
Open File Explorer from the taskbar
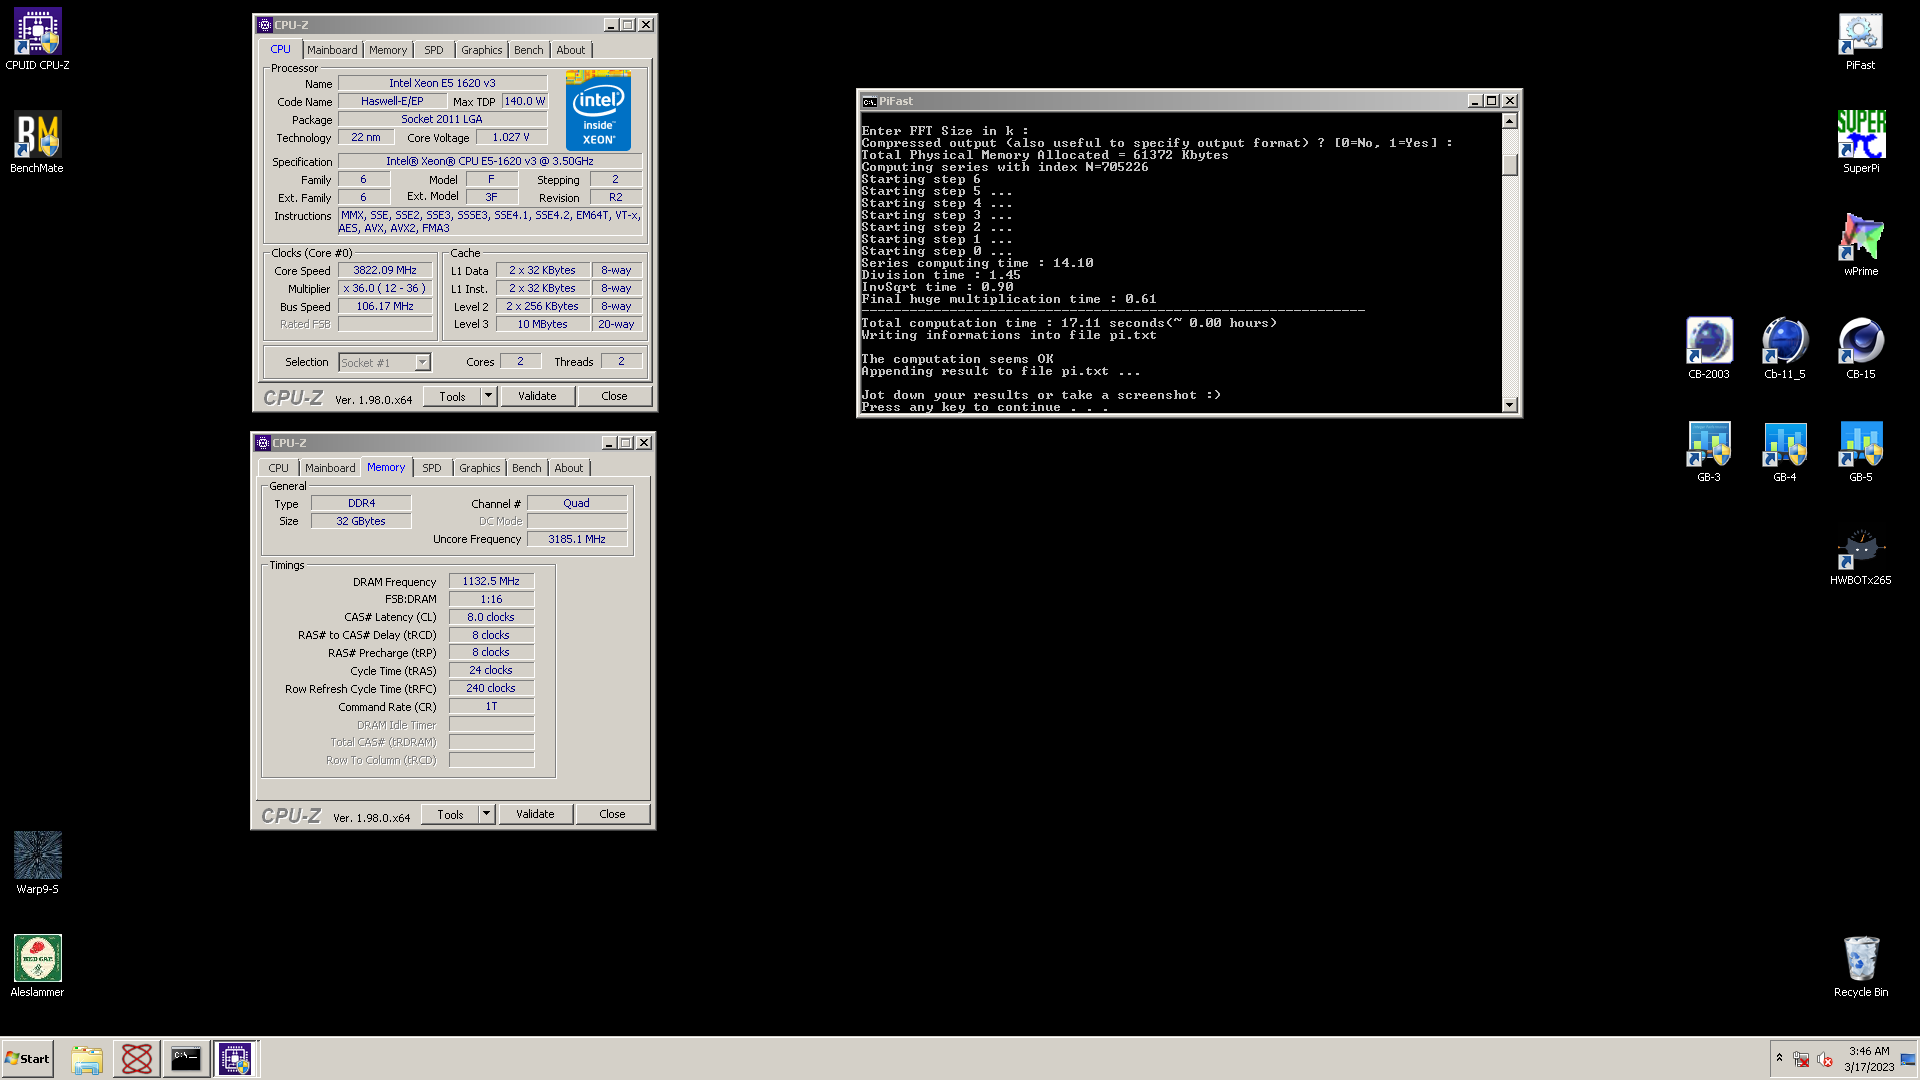(87, 1059)
